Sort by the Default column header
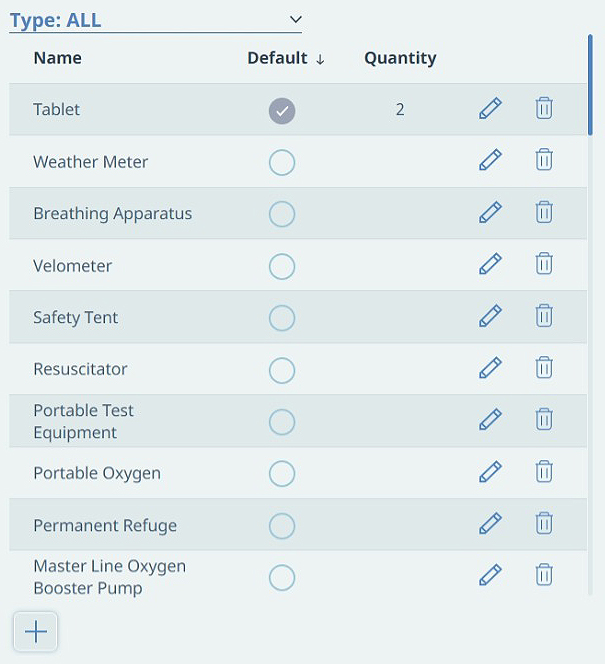Image resolution: width=605 pixels, height=664 pixels. pyautogui.click(x=286, y=58)
